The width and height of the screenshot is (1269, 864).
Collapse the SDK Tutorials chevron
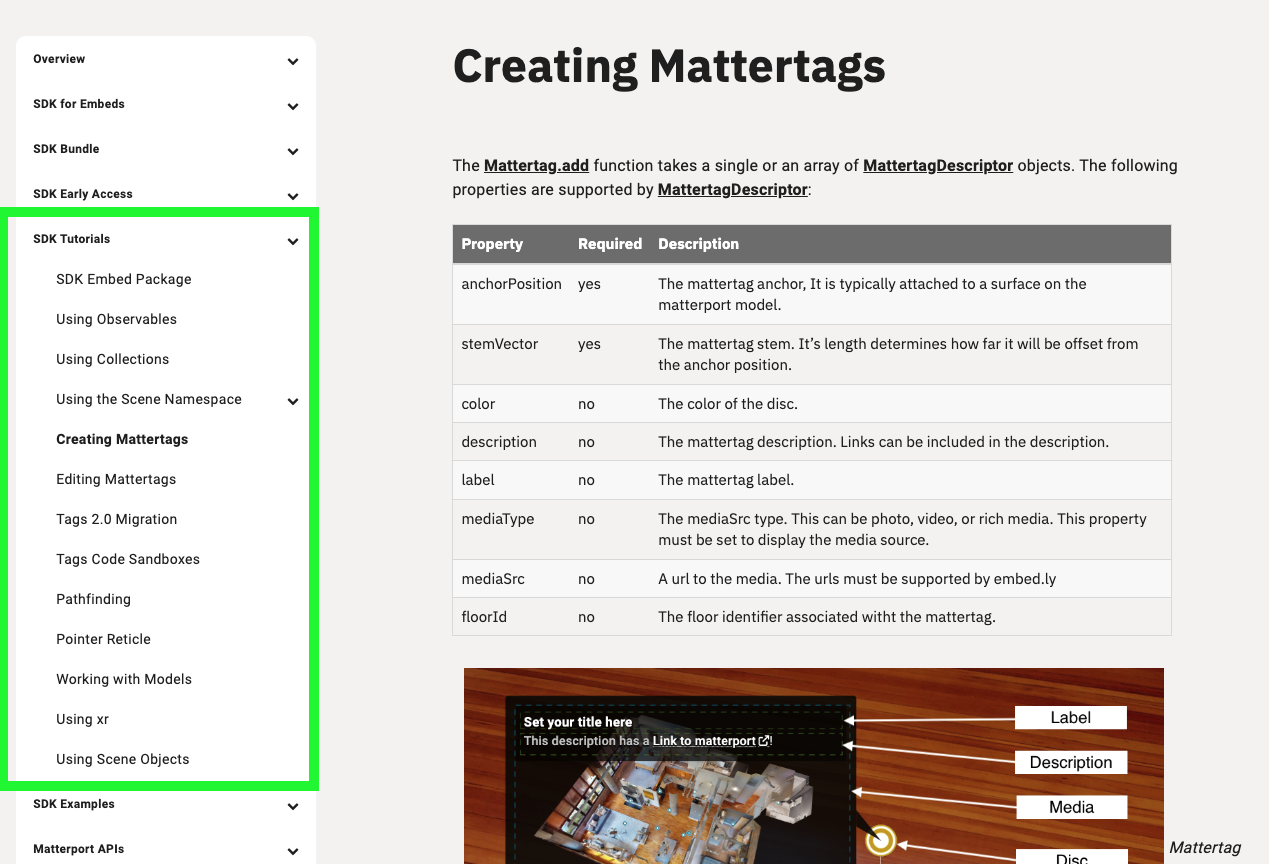293,241
